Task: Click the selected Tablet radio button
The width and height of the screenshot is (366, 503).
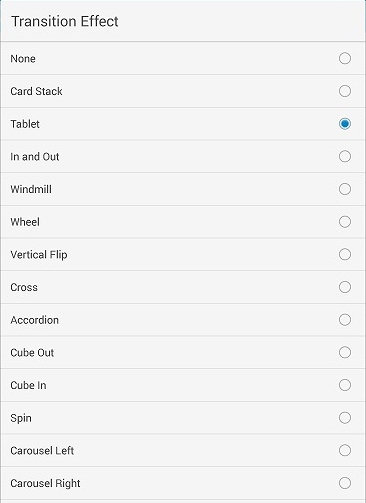Action: tap(345, 124)
